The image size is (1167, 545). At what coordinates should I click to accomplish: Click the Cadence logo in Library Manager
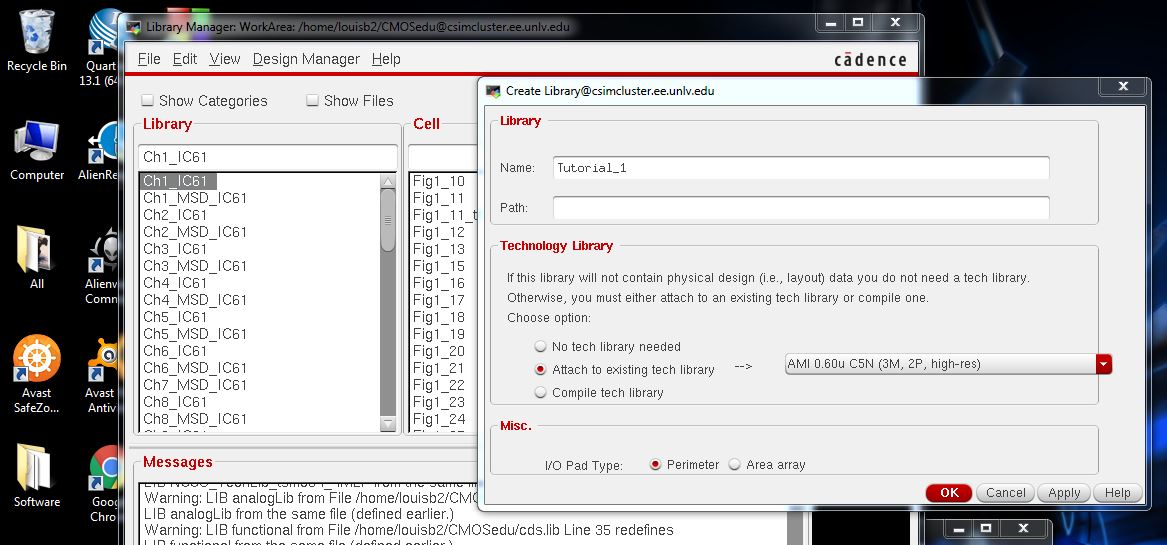(870, 60)
